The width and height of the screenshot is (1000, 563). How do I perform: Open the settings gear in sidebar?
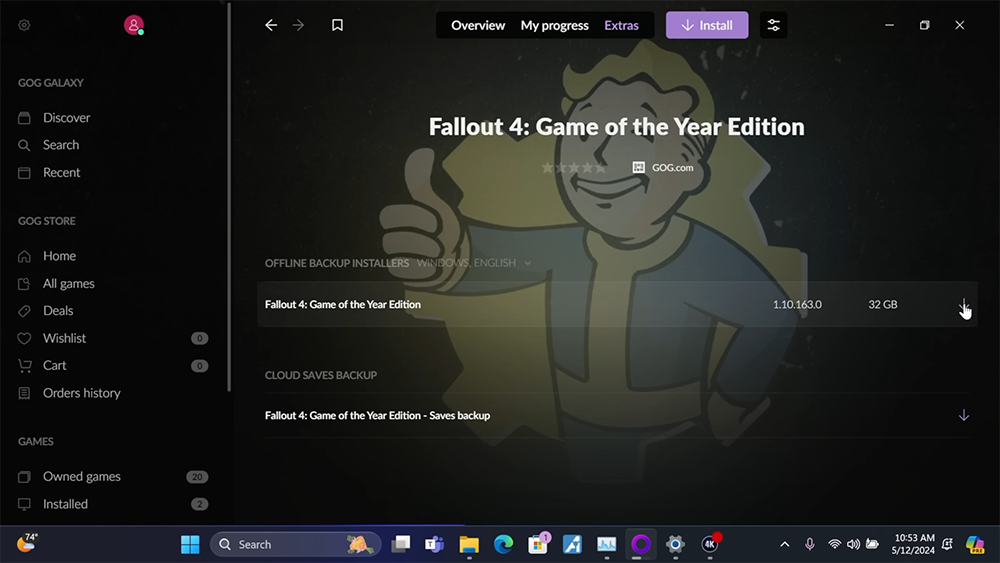tap(24, 26)
